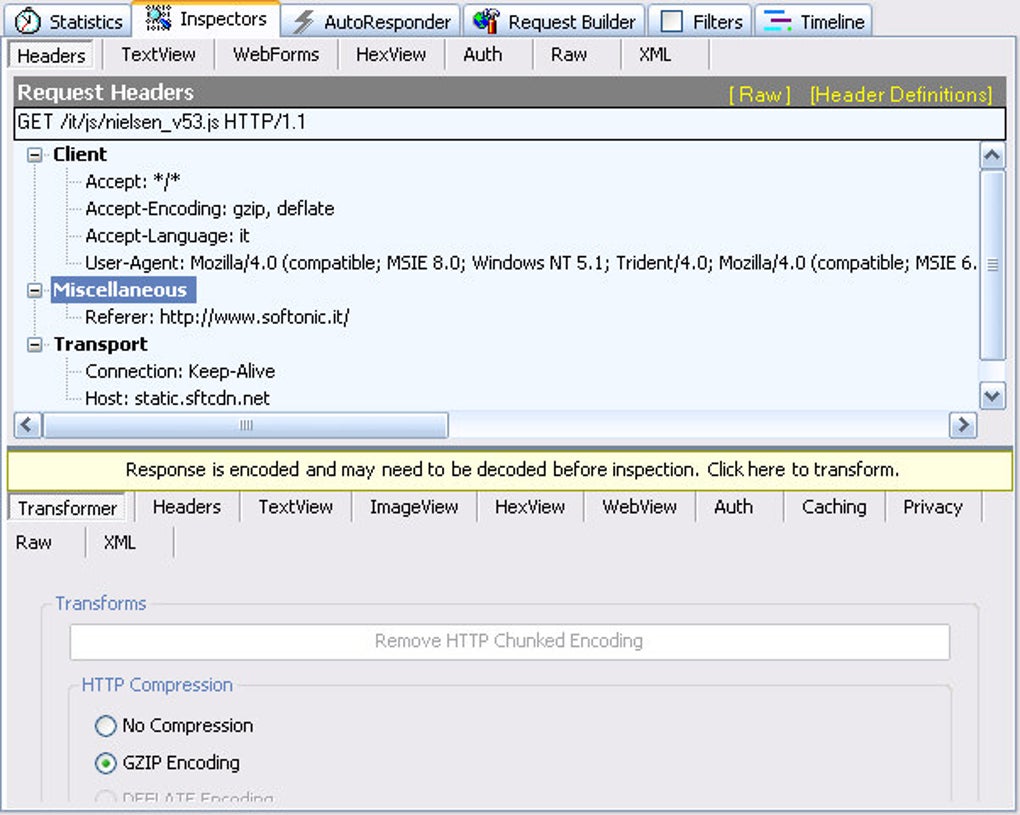1020x815 pixels.
Task: Open the response Raw tab
Action: pyautogui.click(x=34, y=542)
